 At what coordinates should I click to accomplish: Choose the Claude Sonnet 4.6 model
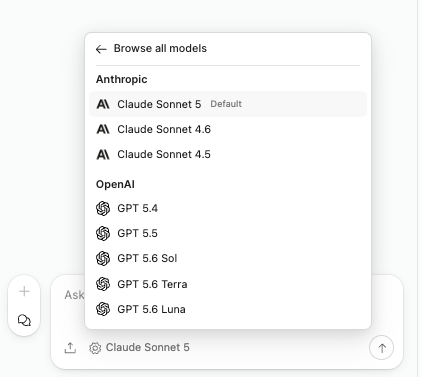(228, 129)
